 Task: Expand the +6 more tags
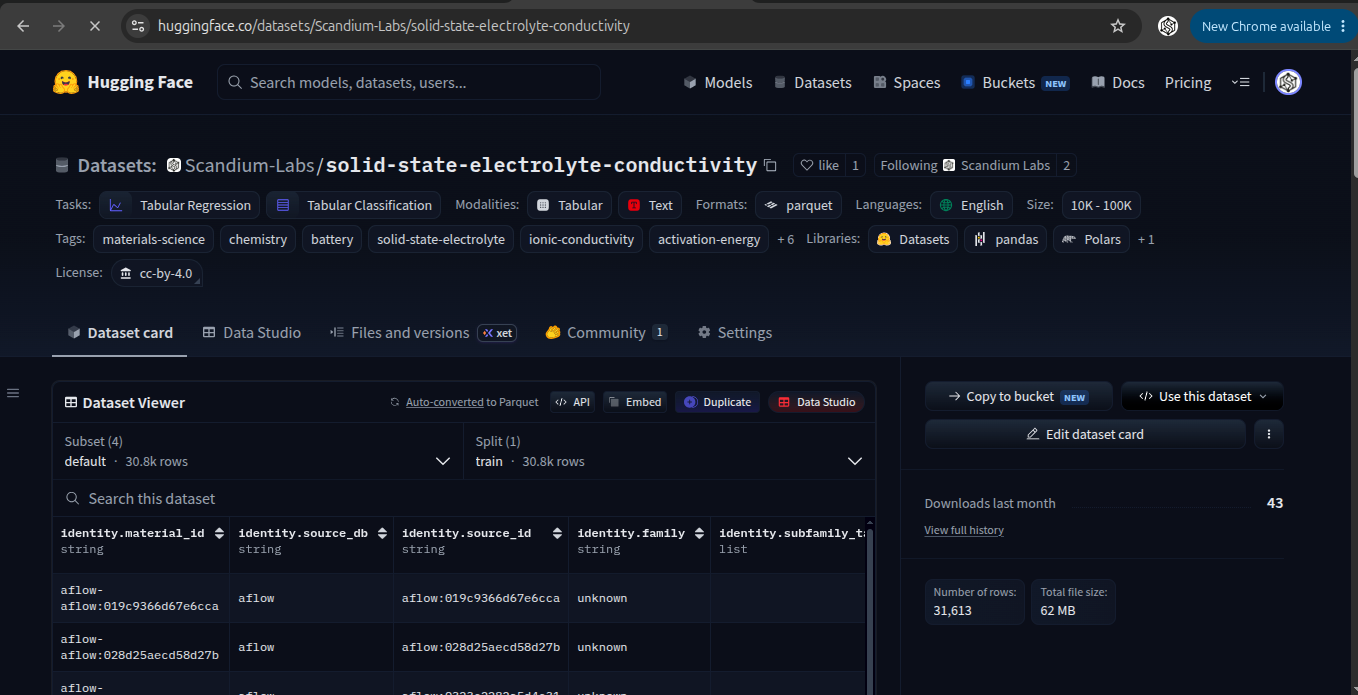785,240
